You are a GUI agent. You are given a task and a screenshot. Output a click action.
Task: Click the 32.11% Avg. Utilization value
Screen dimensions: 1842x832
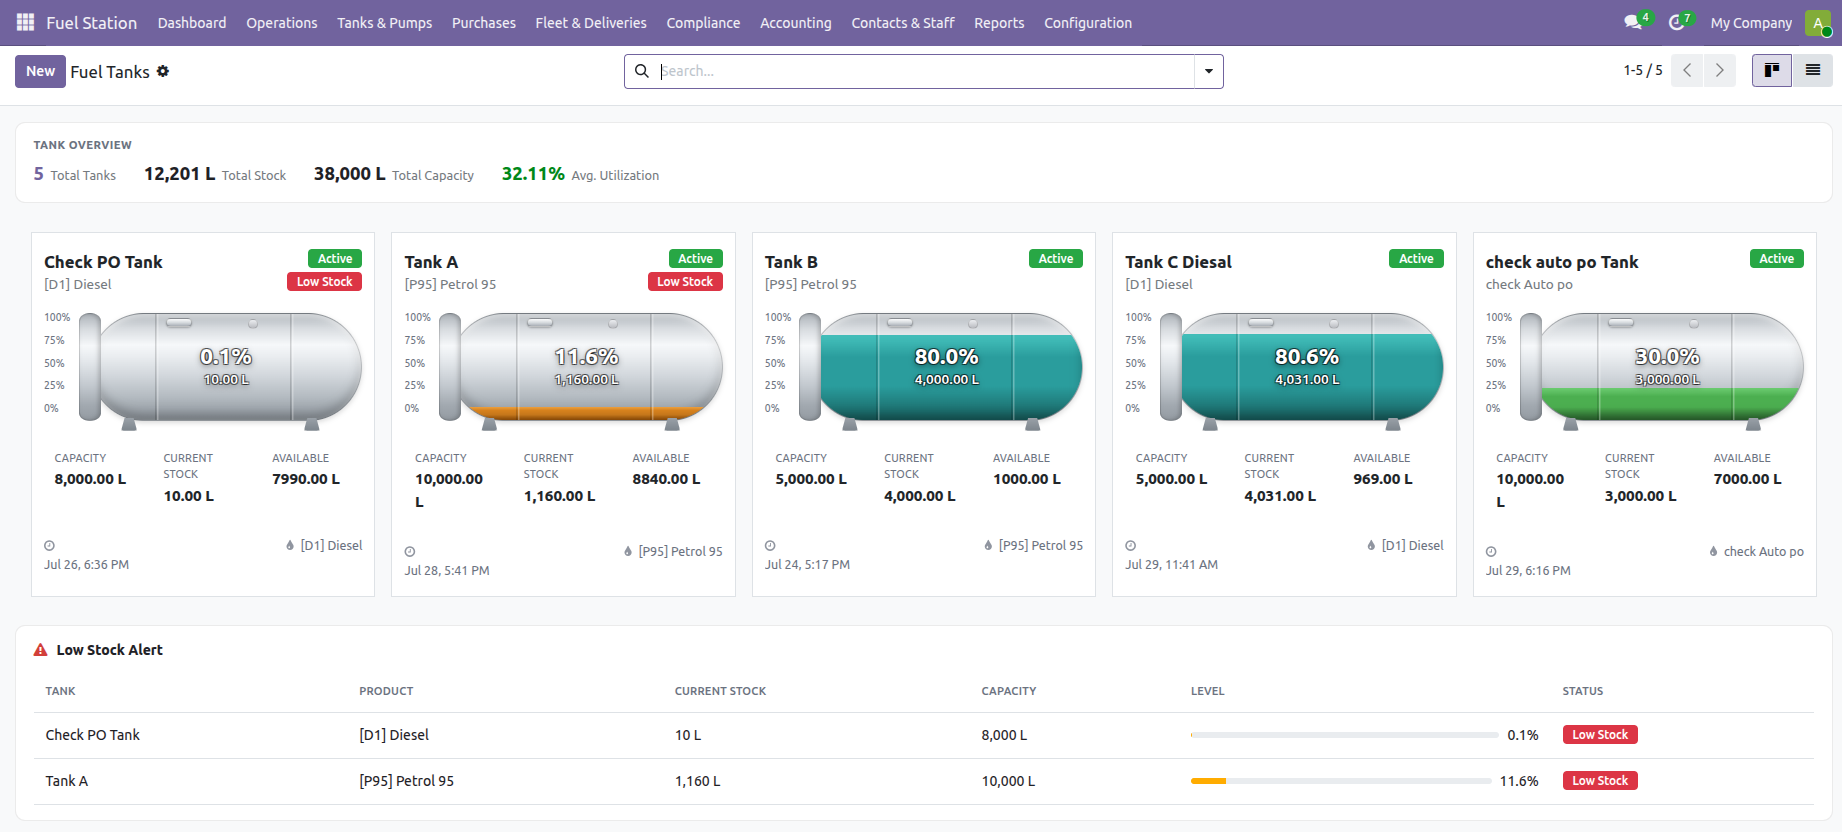coord(533,174)
